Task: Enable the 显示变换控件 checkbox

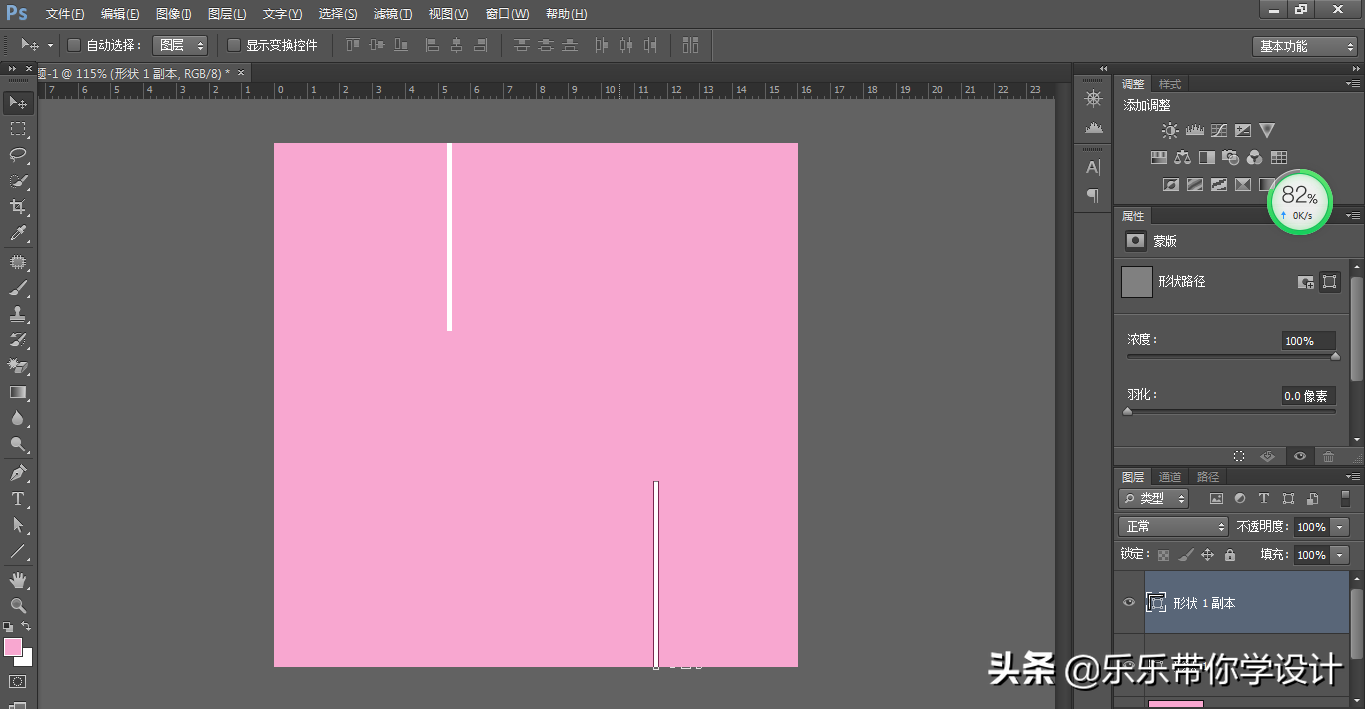Action: (234, 45)
